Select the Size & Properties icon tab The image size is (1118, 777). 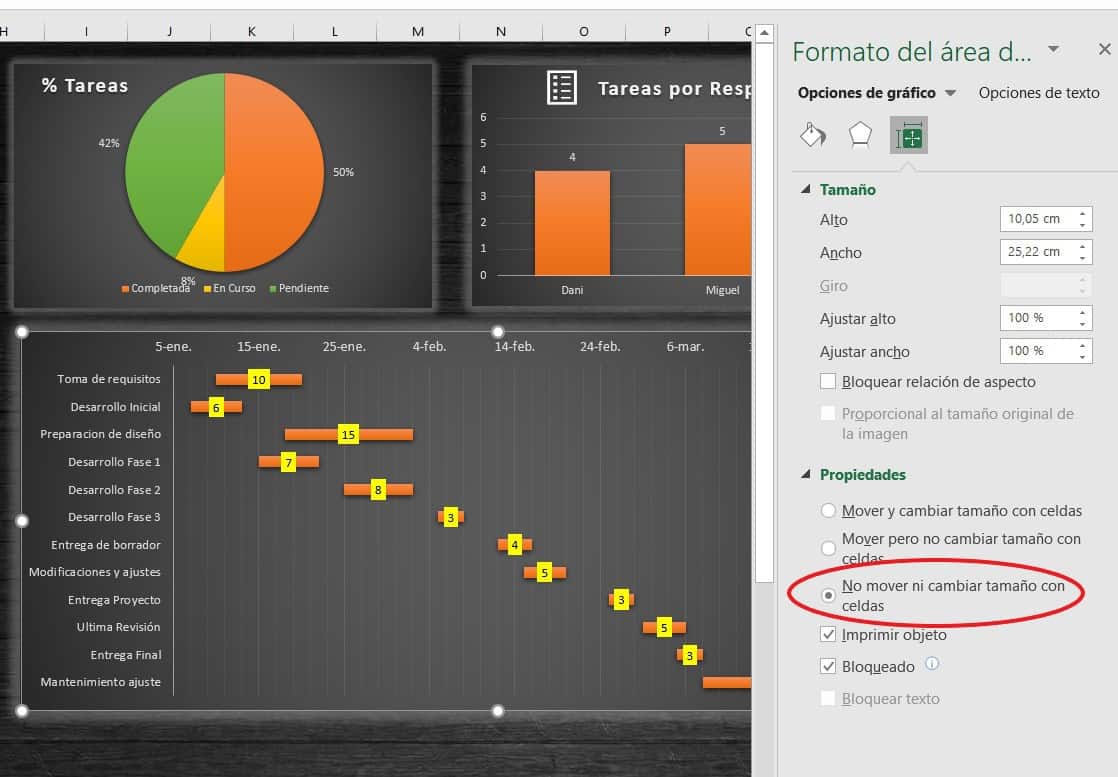[x=908, y=135]
